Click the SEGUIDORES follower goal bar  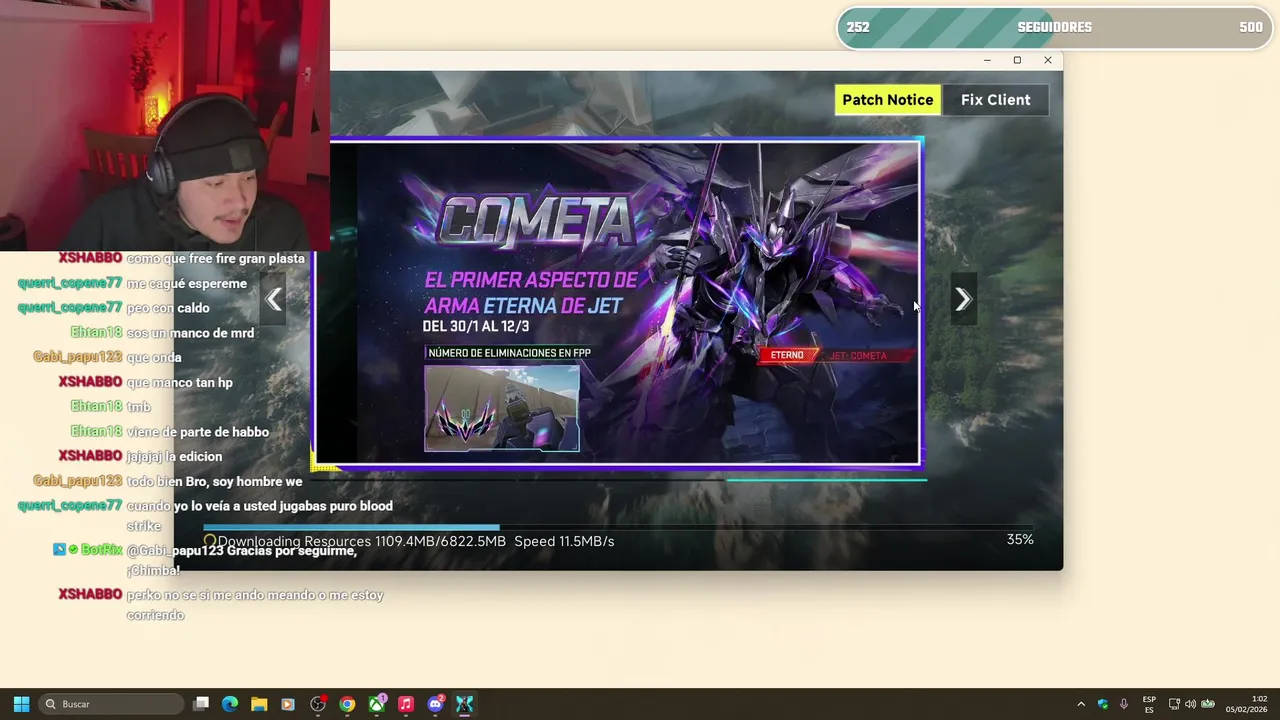[x=1054, y=27]
